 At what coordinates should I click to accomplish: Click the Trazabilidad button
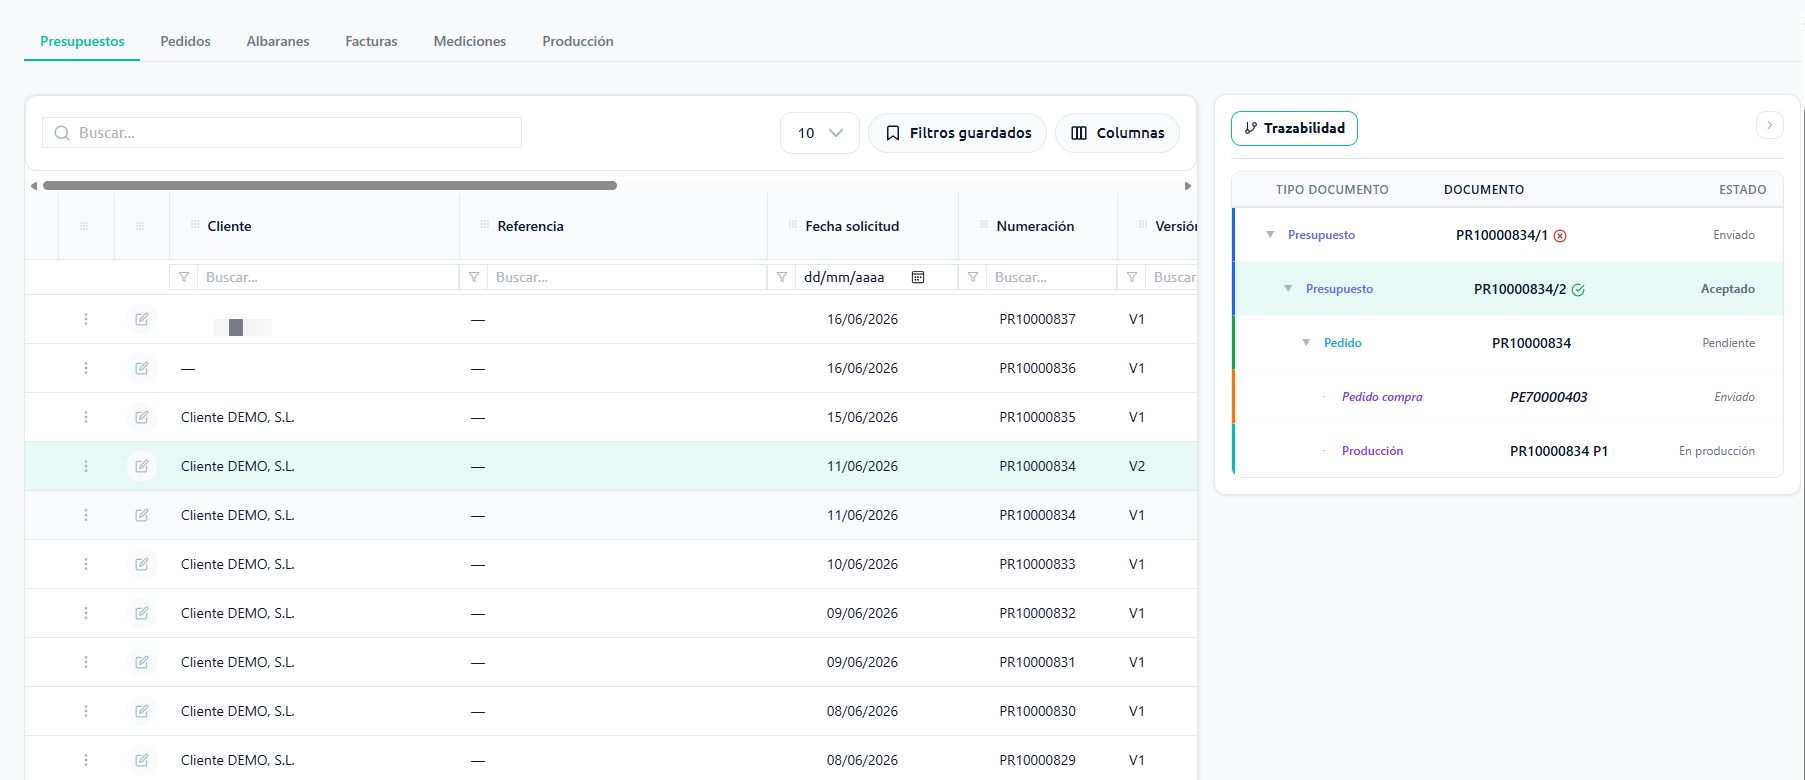(1294, 128)
